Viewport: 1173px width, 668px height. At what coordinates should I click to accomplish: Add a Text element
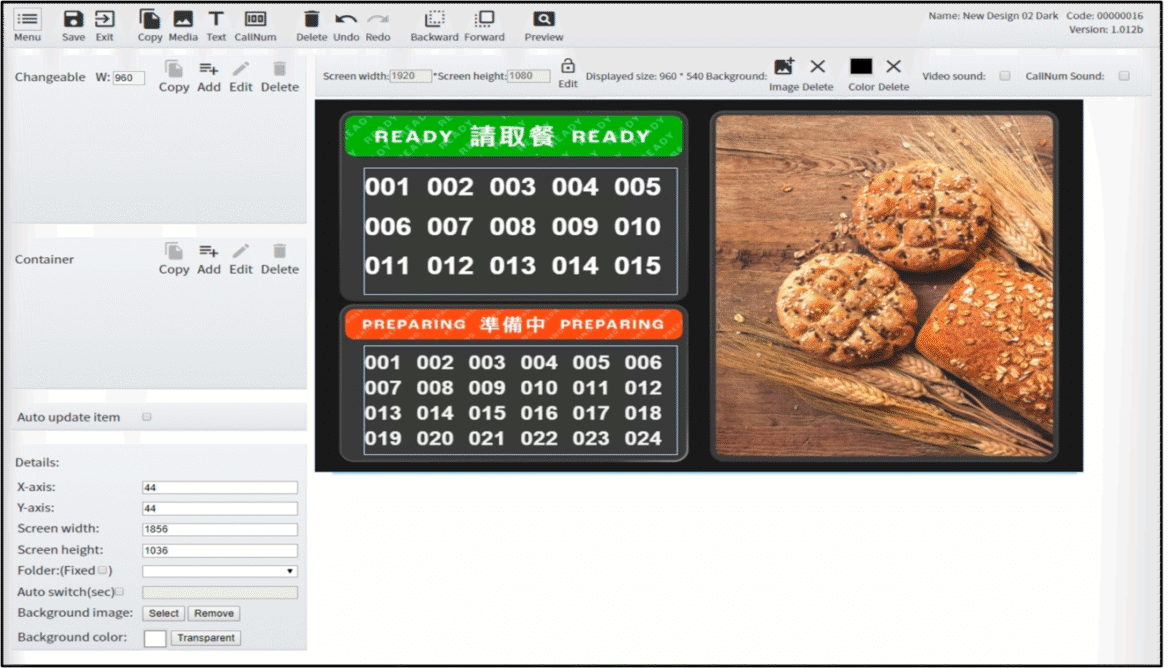[x=215, y=25]
